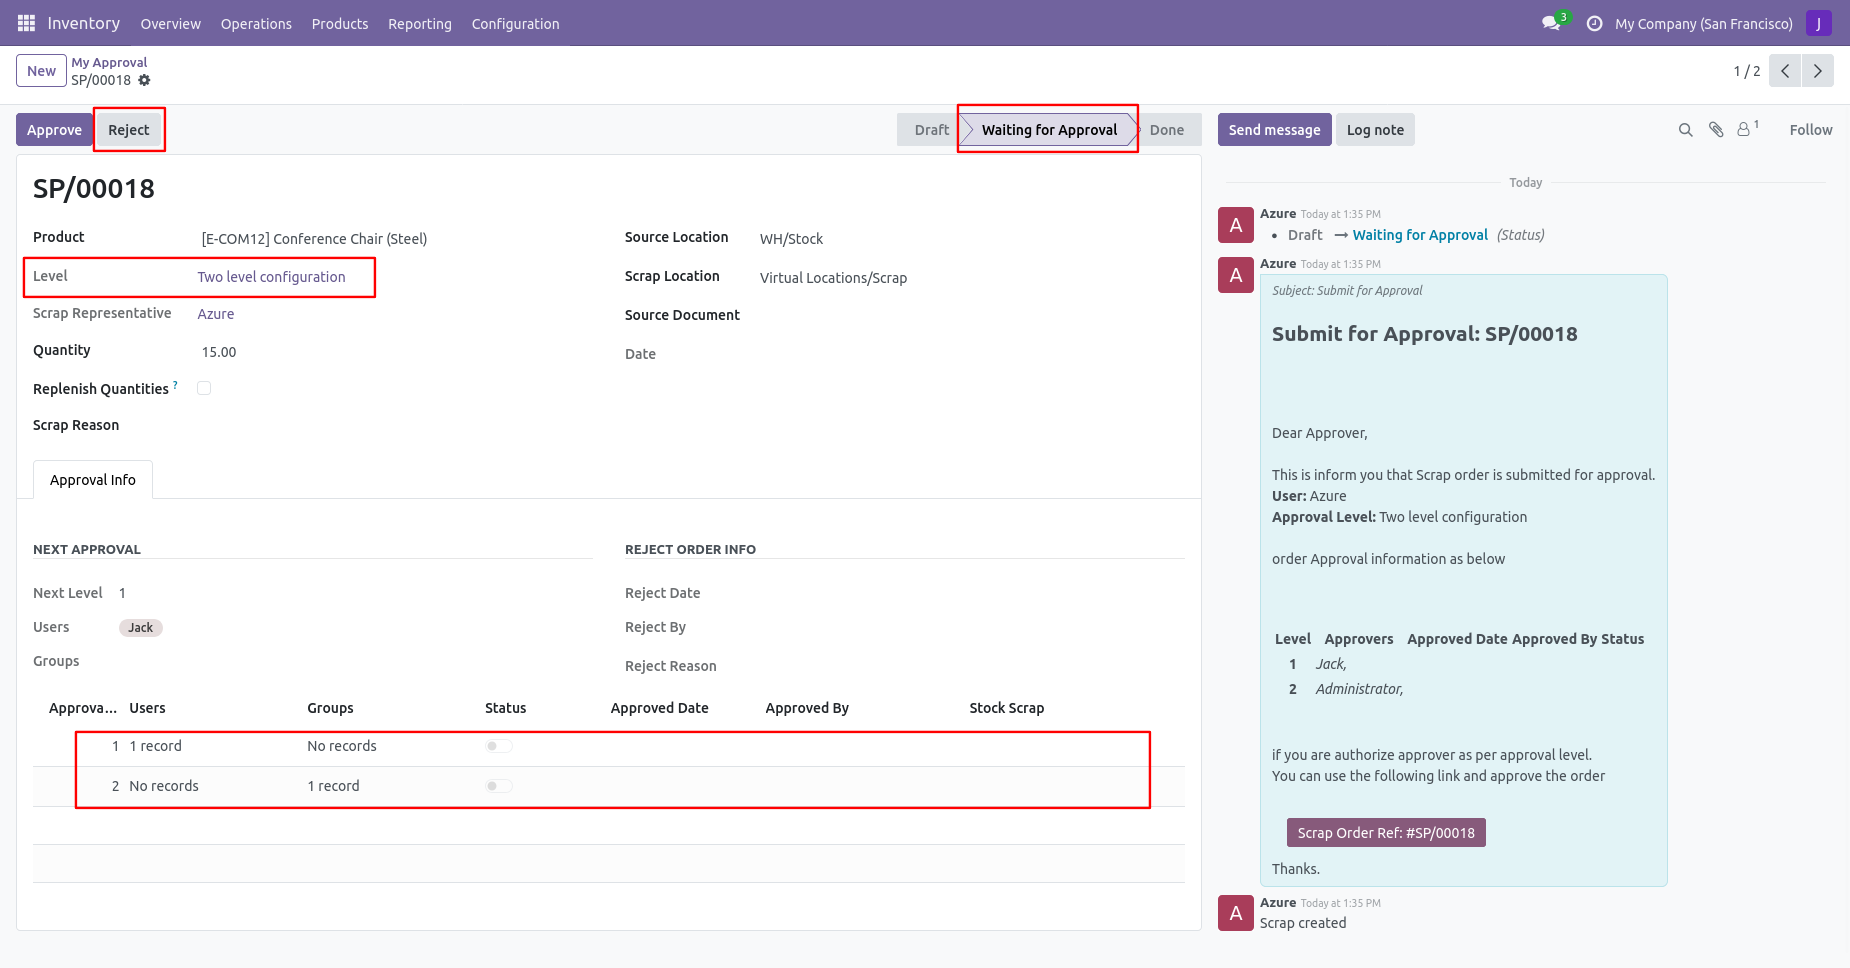
Task: Click the clock activities icon
Action: coord(1594,23)
